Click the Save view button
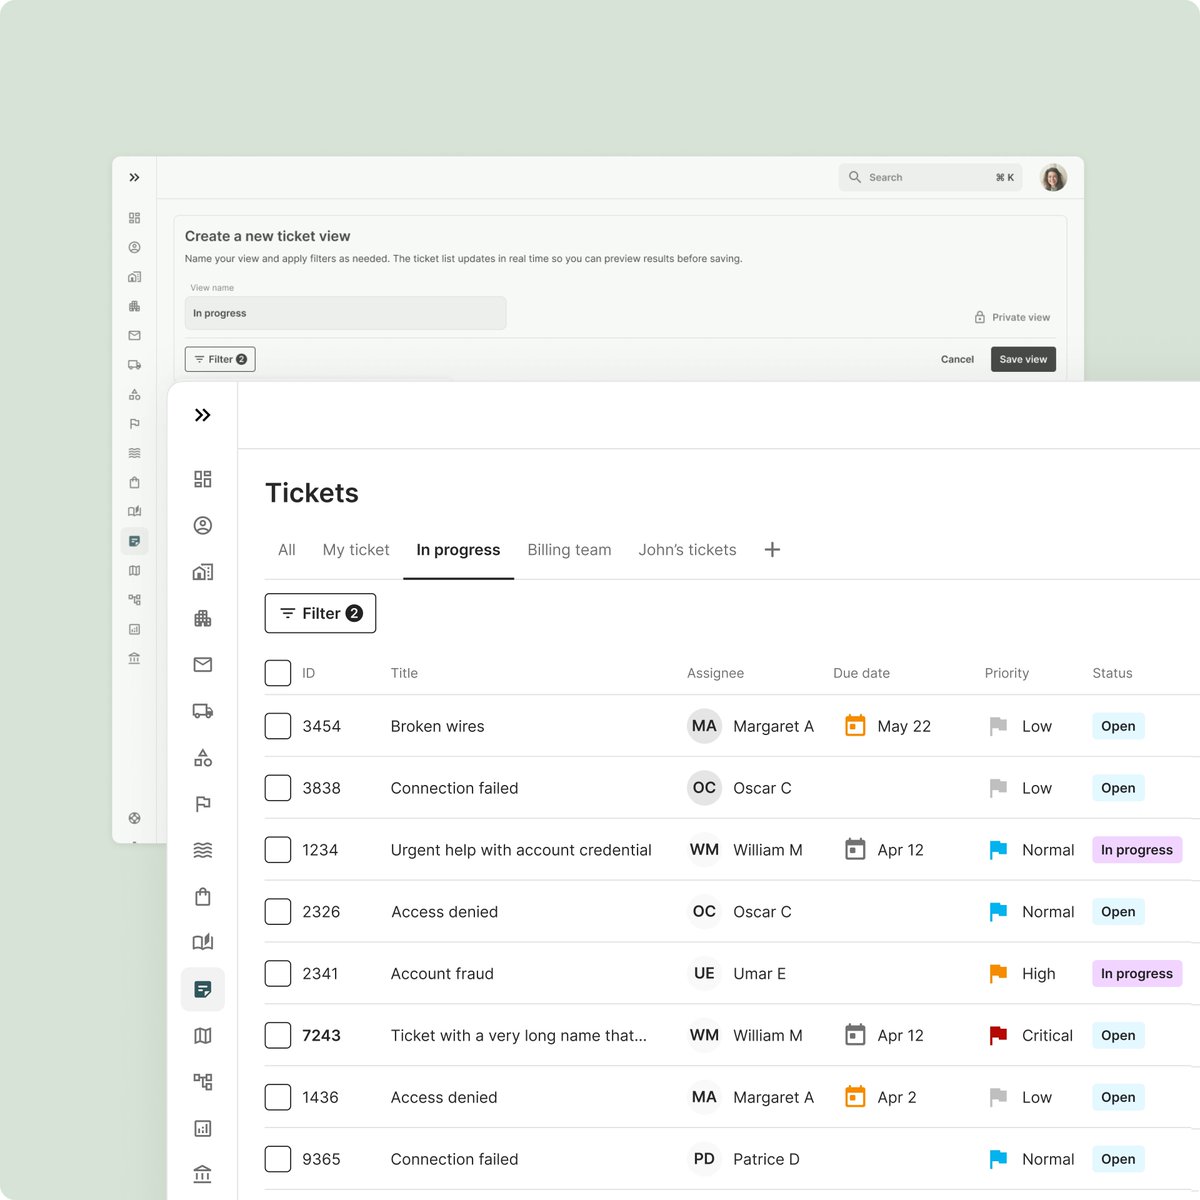 (1023, 359)
